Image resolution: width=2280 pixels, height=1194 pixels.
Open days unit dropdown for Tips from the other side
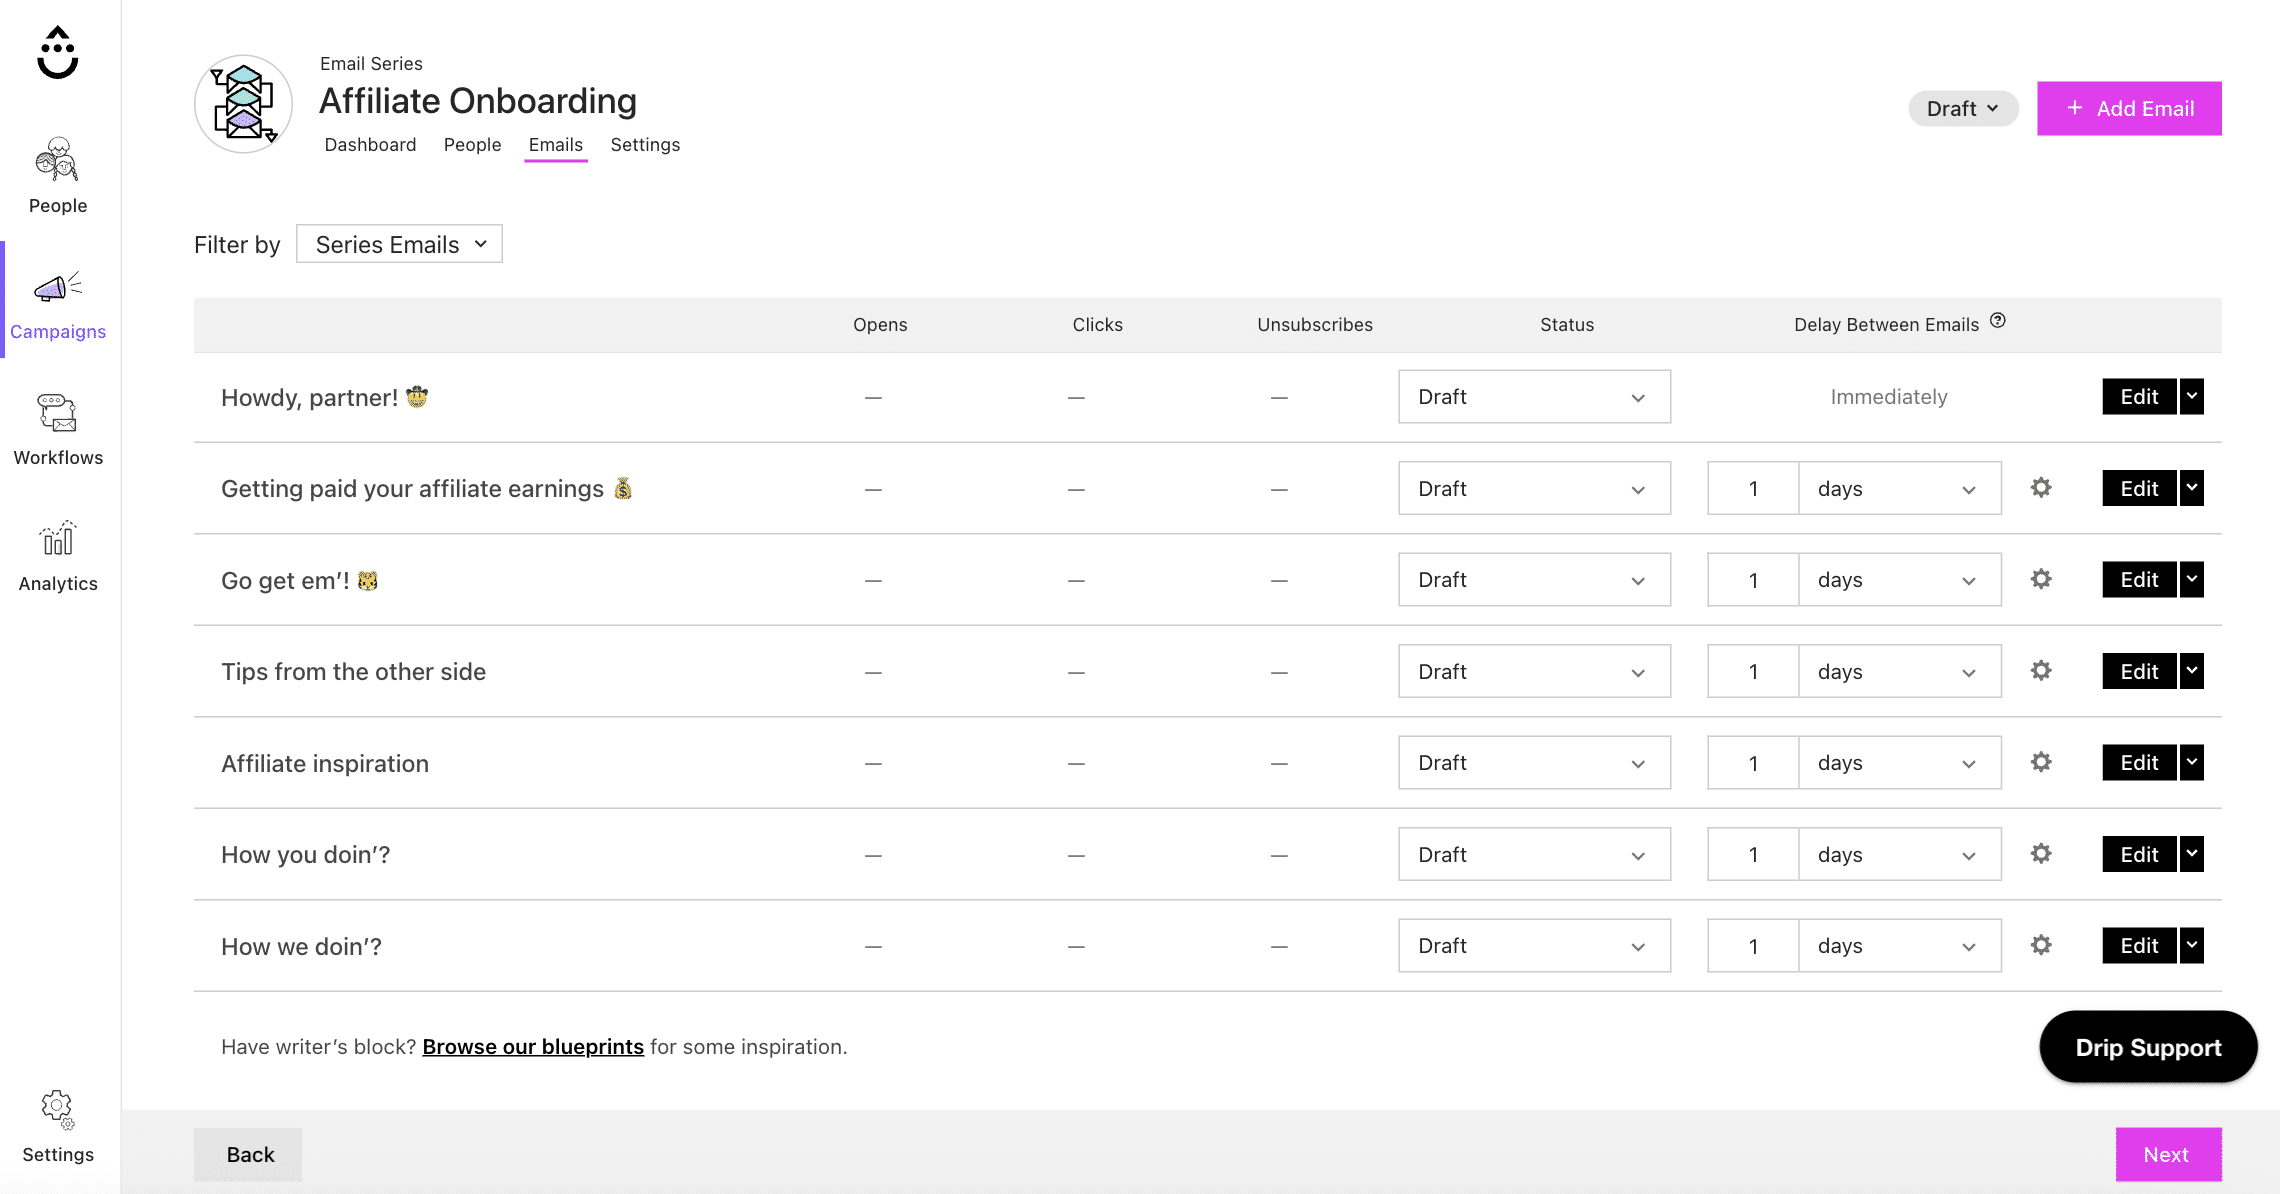(1900, 671)
